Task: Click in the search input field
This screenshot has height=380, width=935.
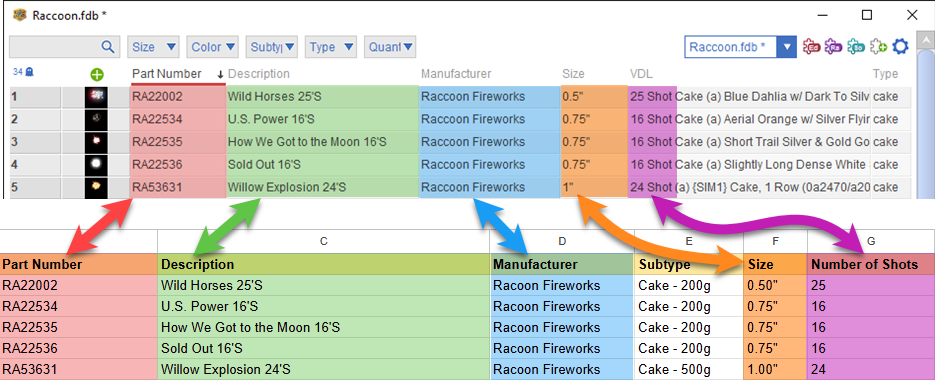Action: pos(55,47)
